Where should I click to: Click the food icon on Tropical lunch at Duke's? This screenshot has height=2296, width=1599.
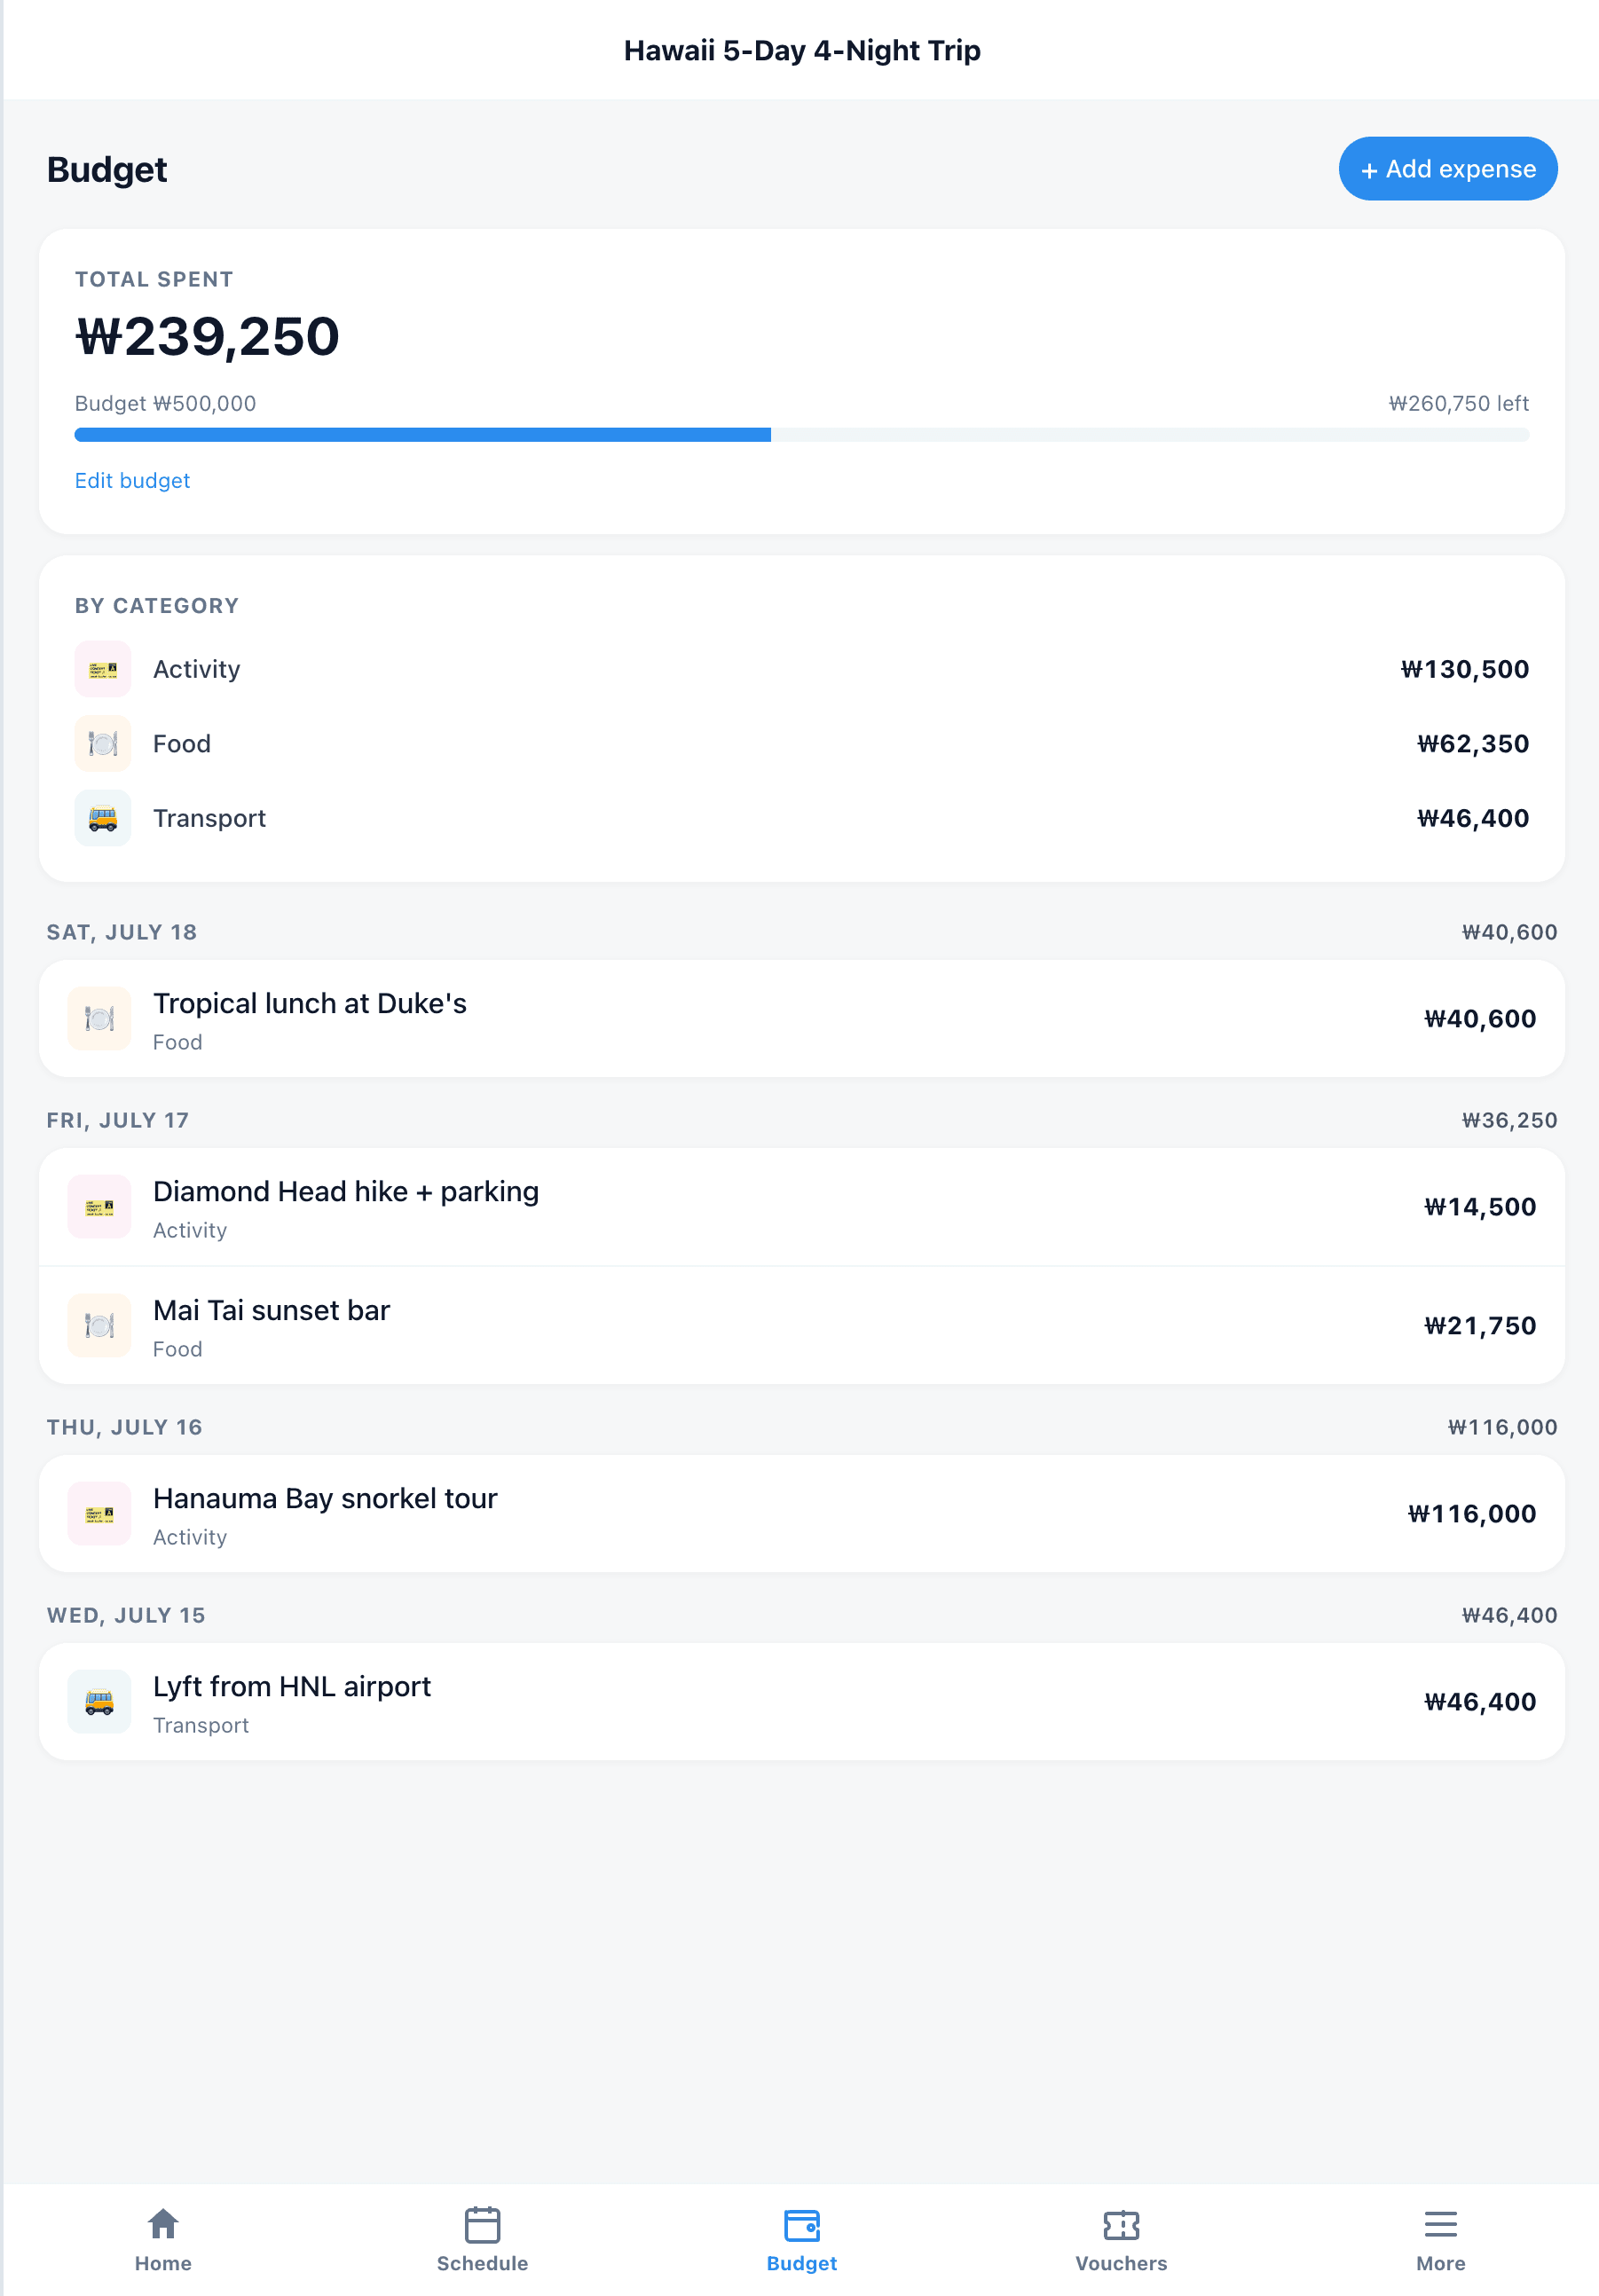tap(98, 1018)
